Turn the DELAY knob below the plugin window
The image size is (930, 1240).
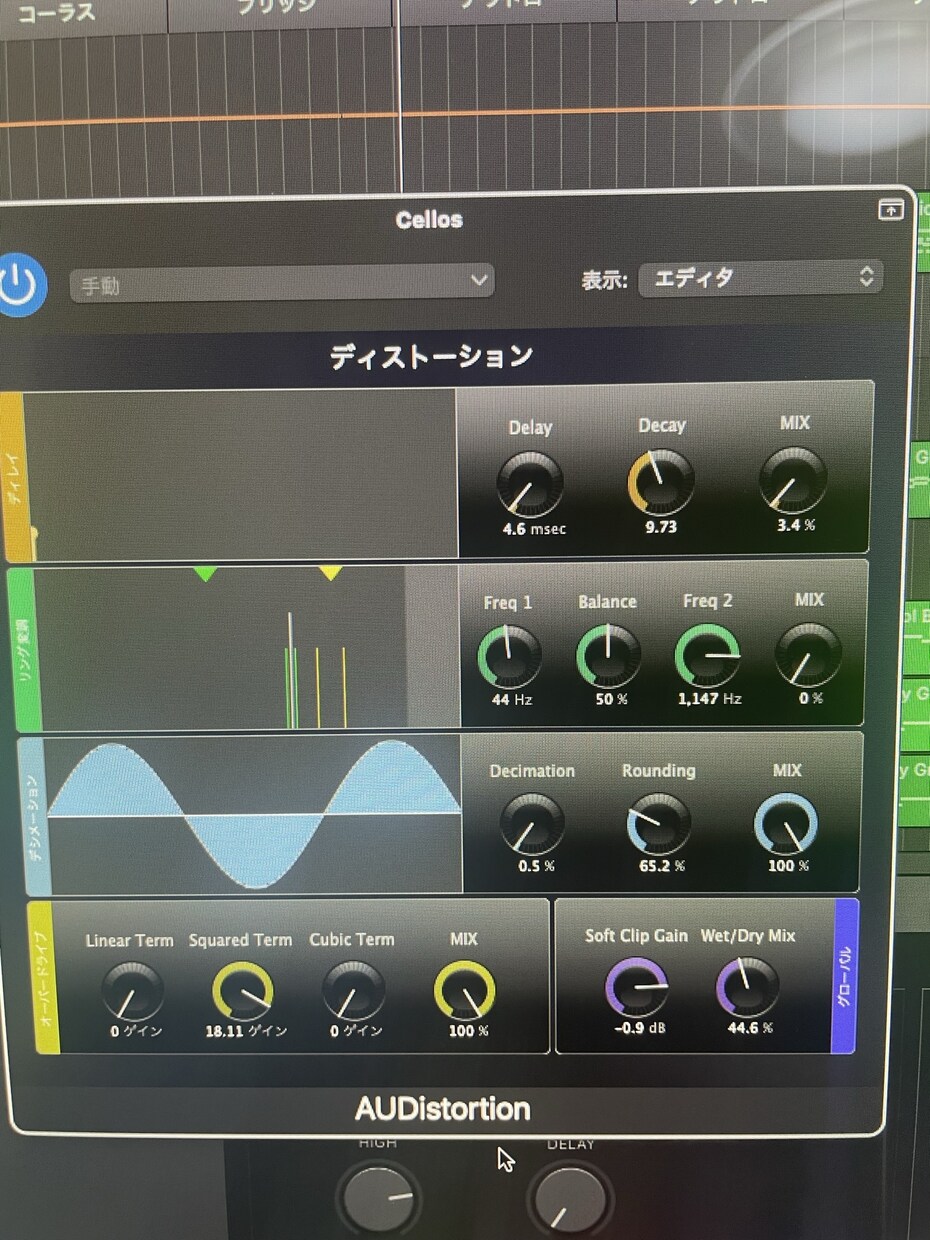(568, 1198)
